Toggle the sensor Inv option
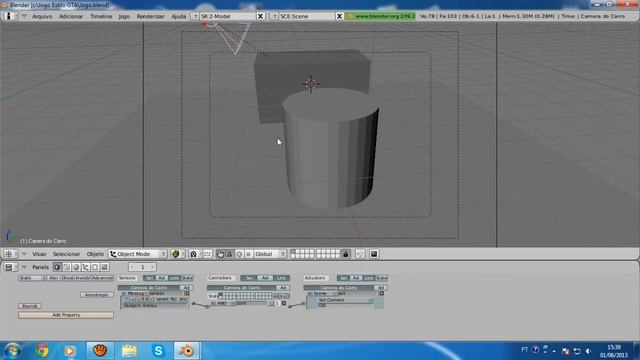 182,299
